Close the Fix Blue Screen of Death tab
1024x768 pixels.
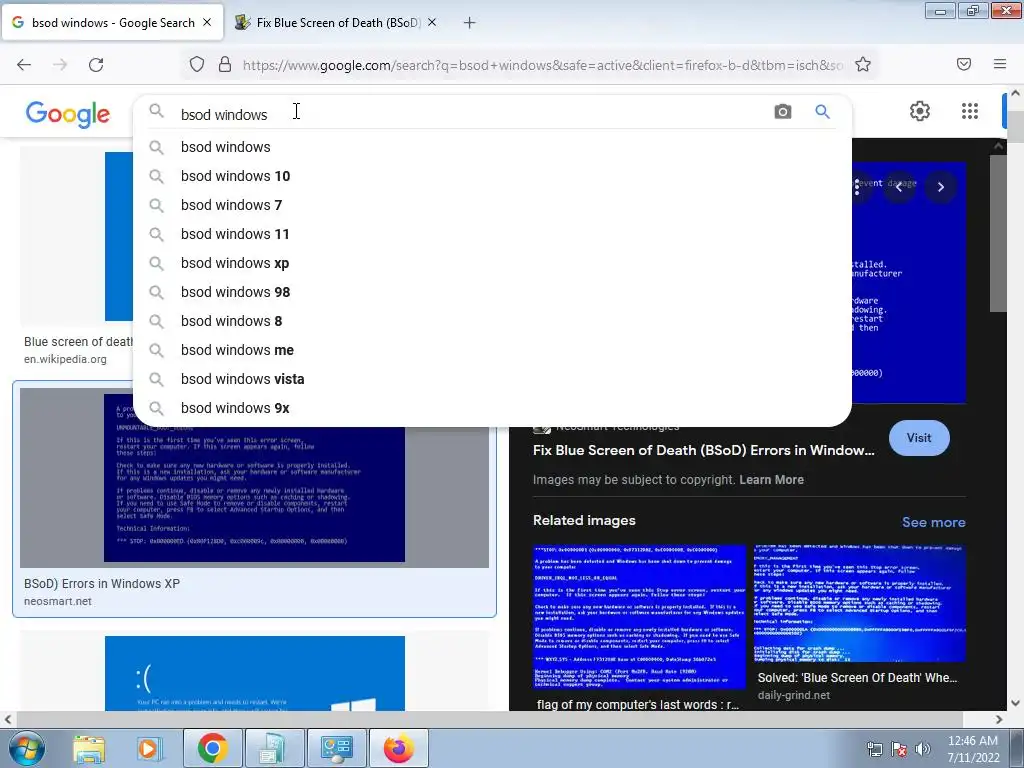coord(432,22)
